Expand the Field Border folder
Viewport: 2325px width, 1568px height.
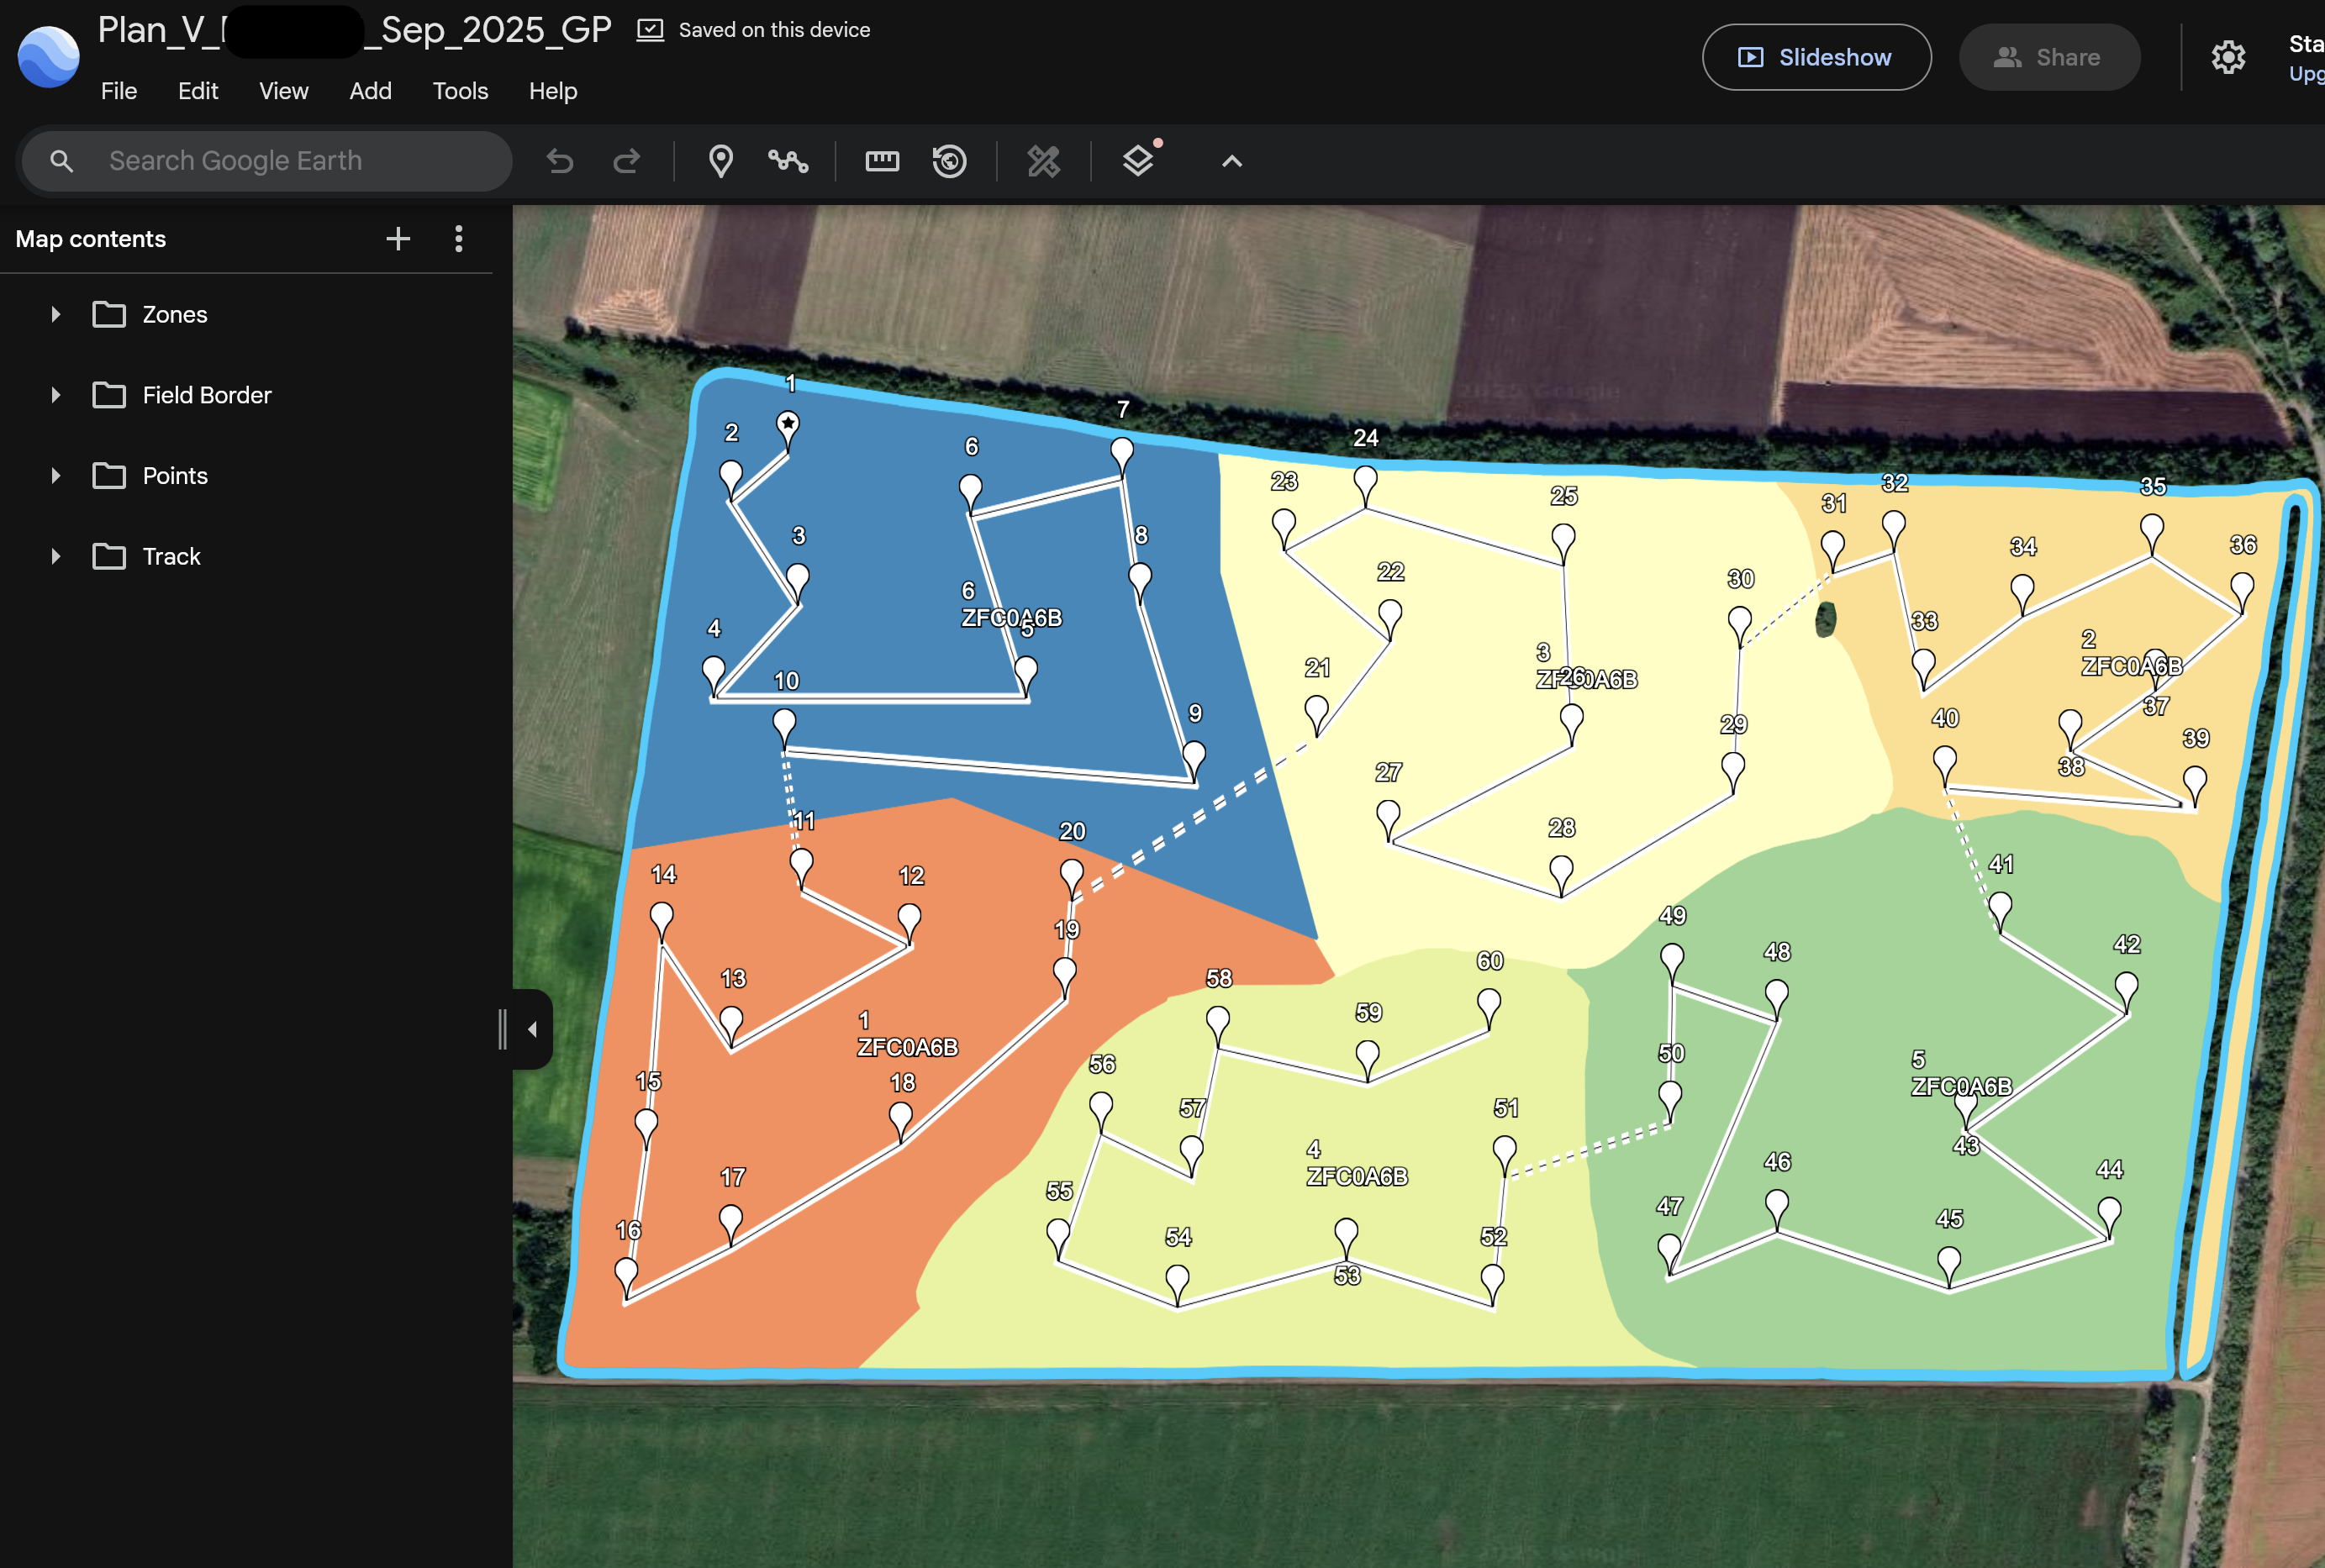(55, 394)
